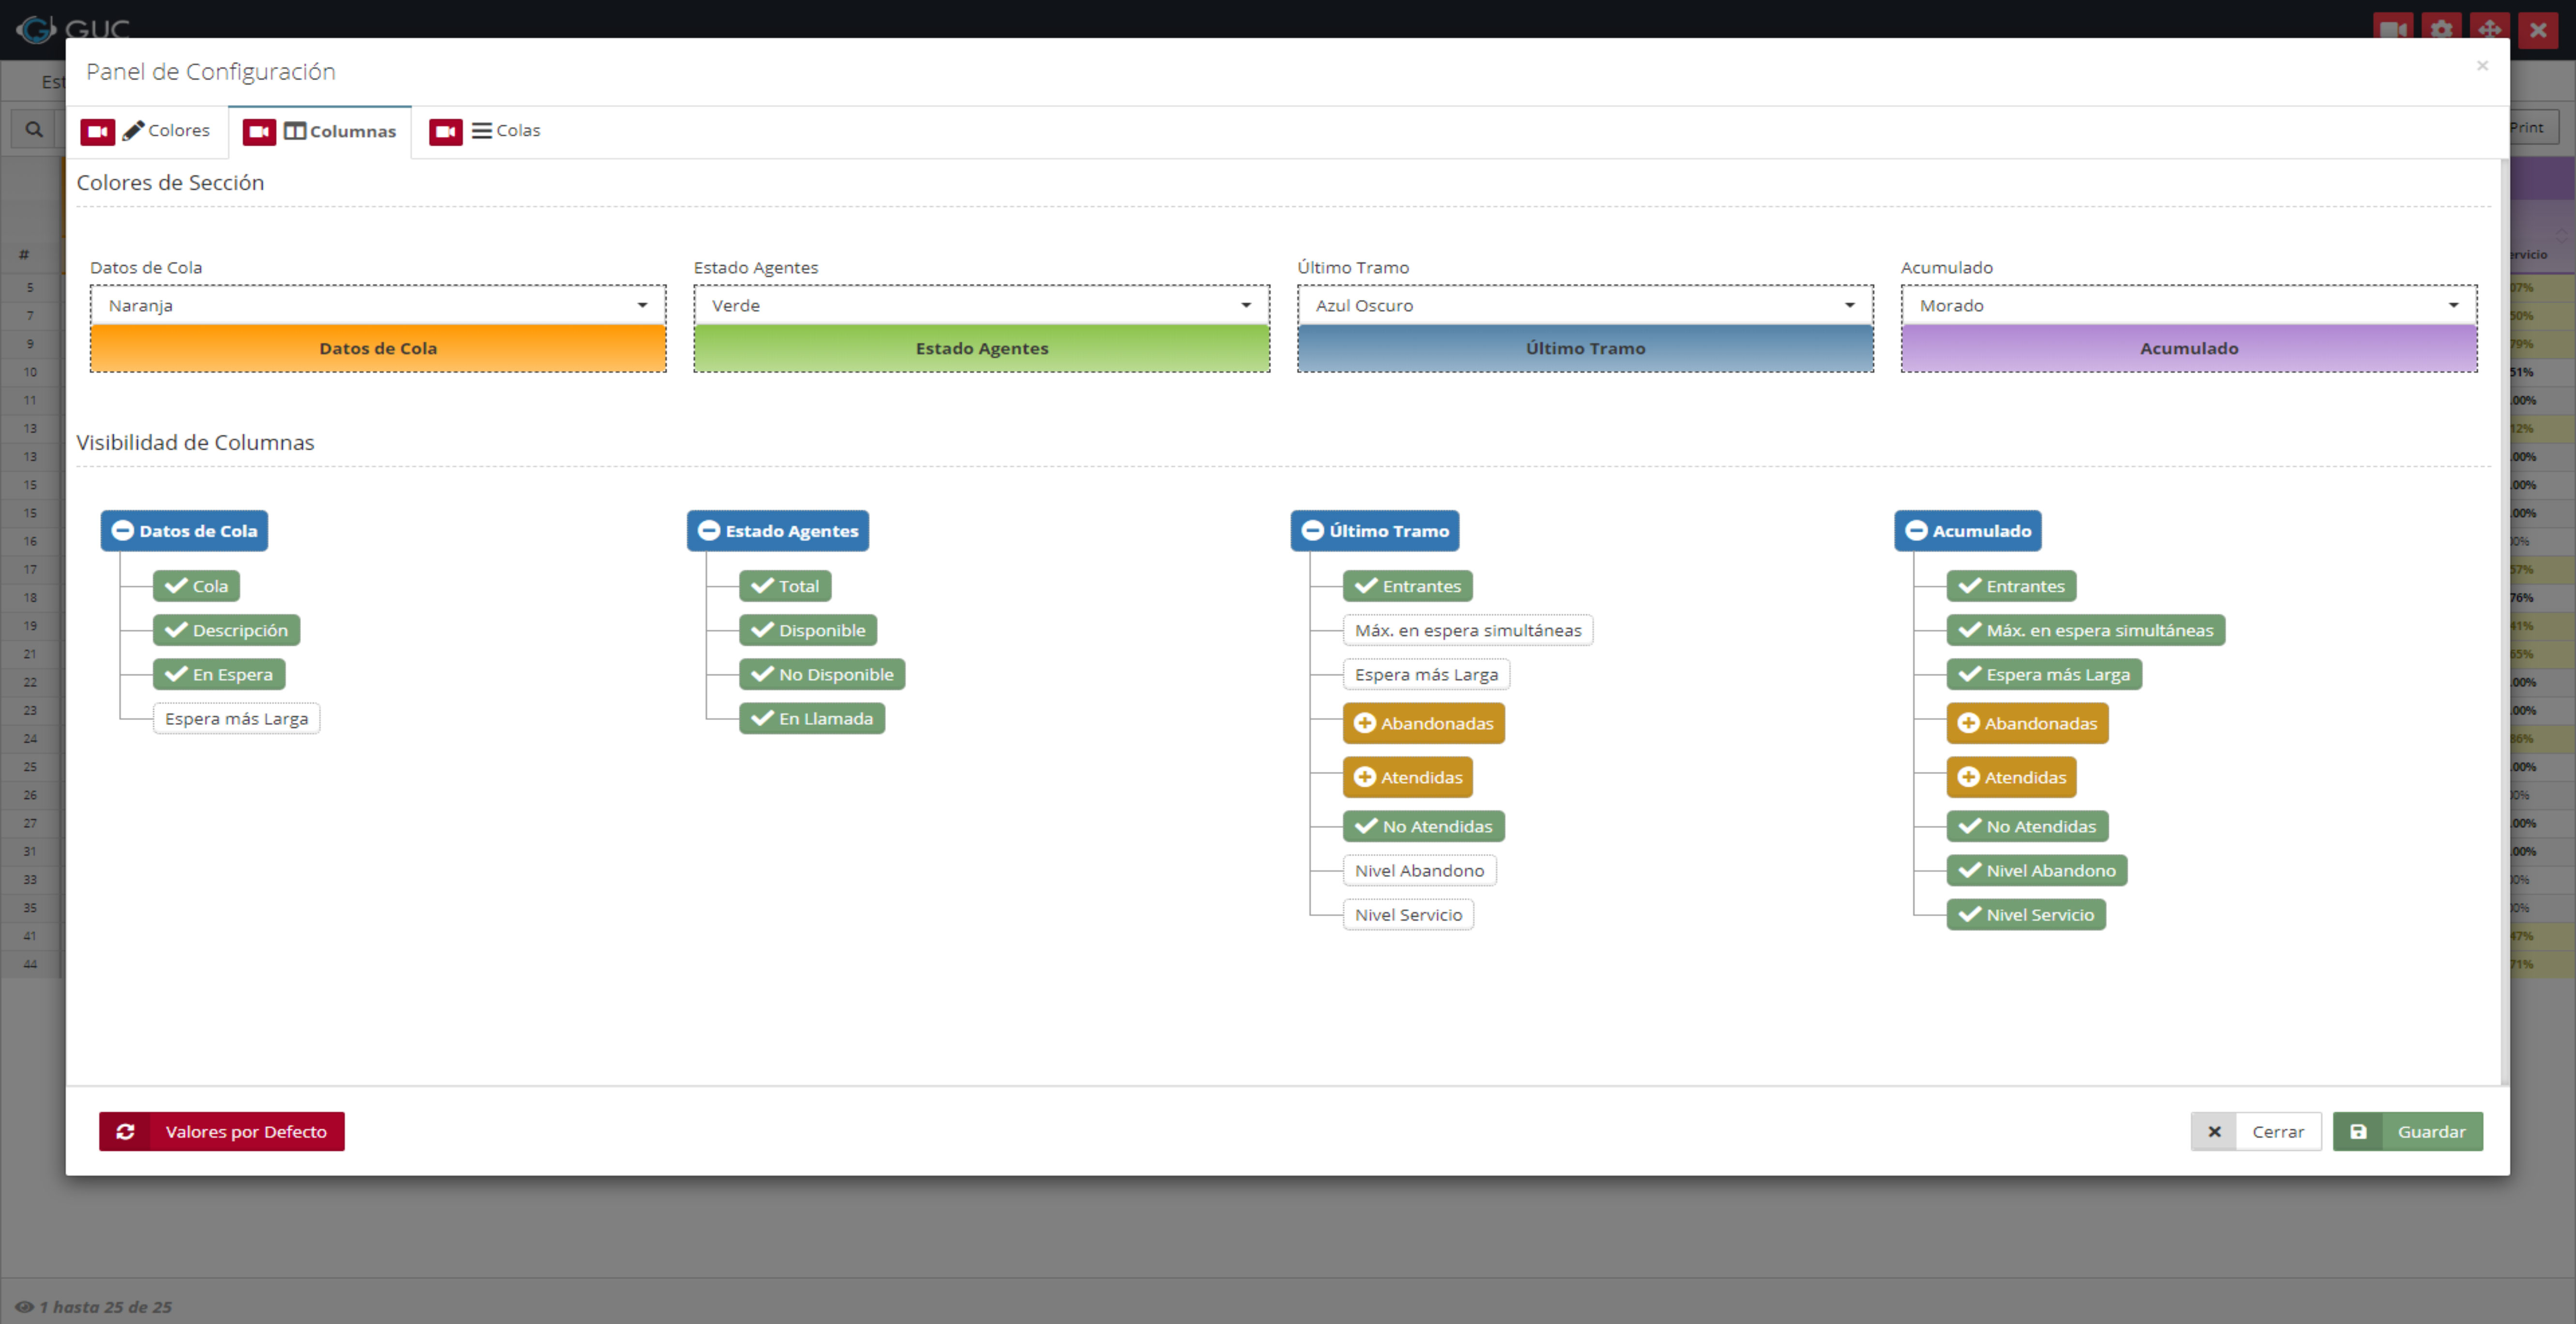Image resolution: width=2576 pixels, height=1324 pixels.
Task: Click the red X button in top bar
Action: (2538, 29)
